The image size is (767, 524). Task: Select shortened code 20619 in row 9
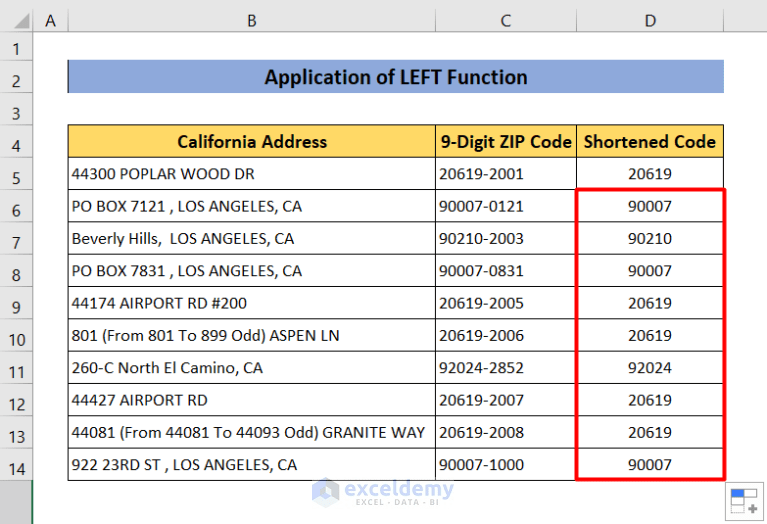pyautogui.click(x=650, y=303)
